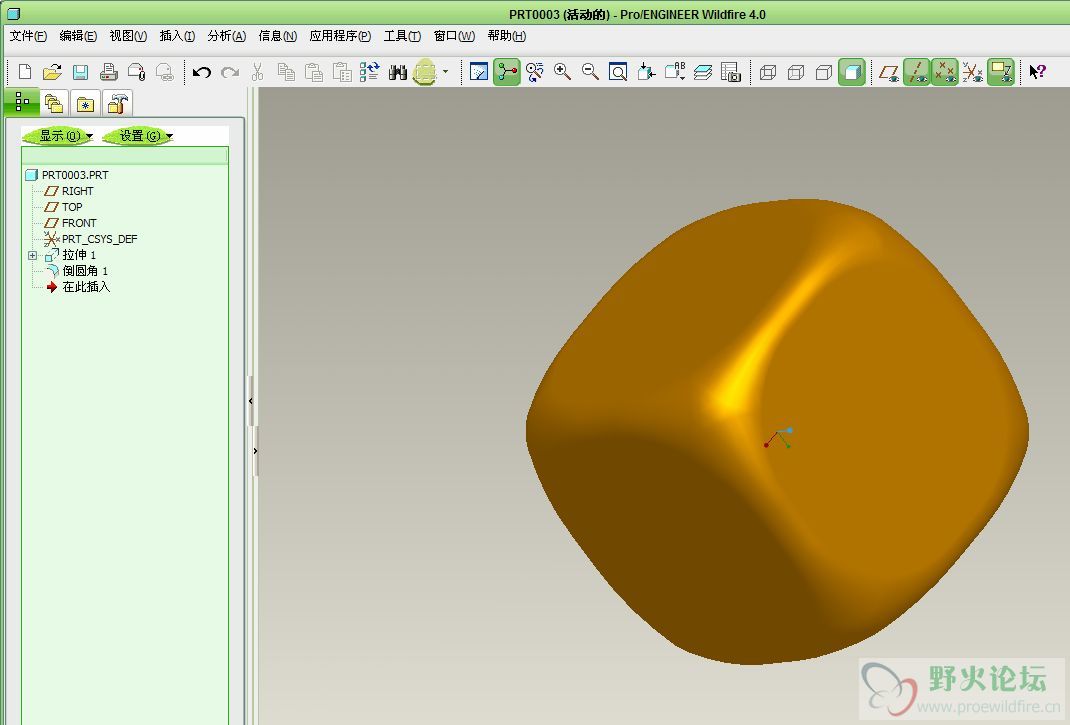Launch the view manager
Viewport: 1070px width, 725px height.
click(x=731, y=72)
